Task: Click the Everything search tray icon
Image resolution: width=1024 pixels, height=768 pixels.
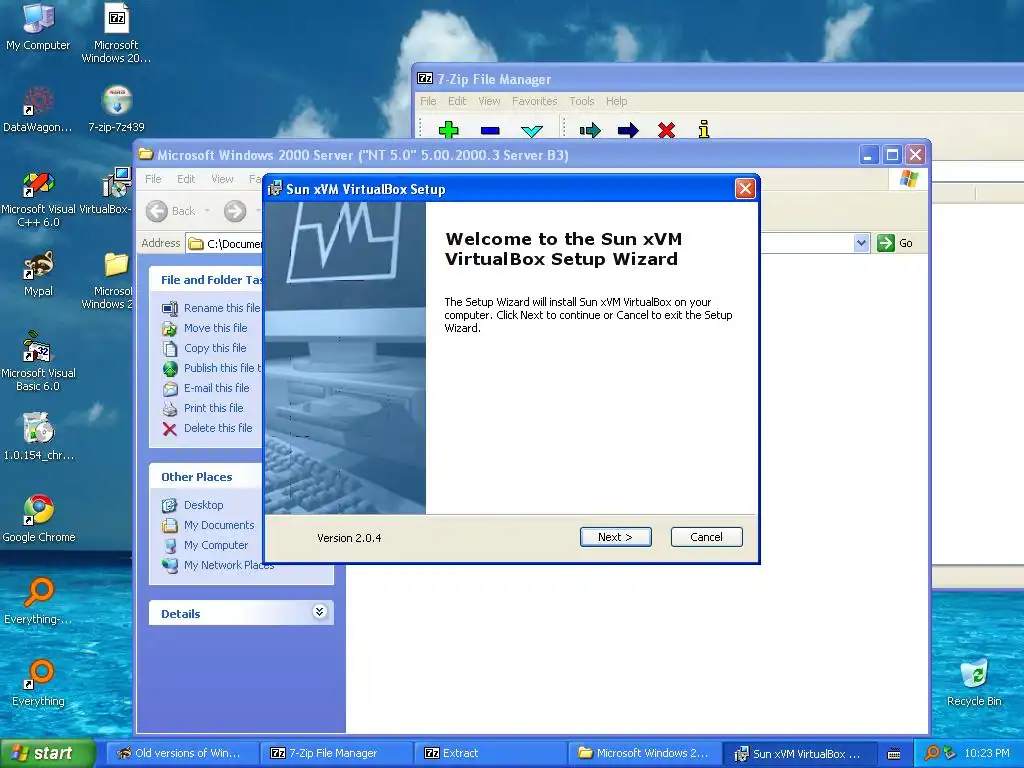Action: [931, 753]
